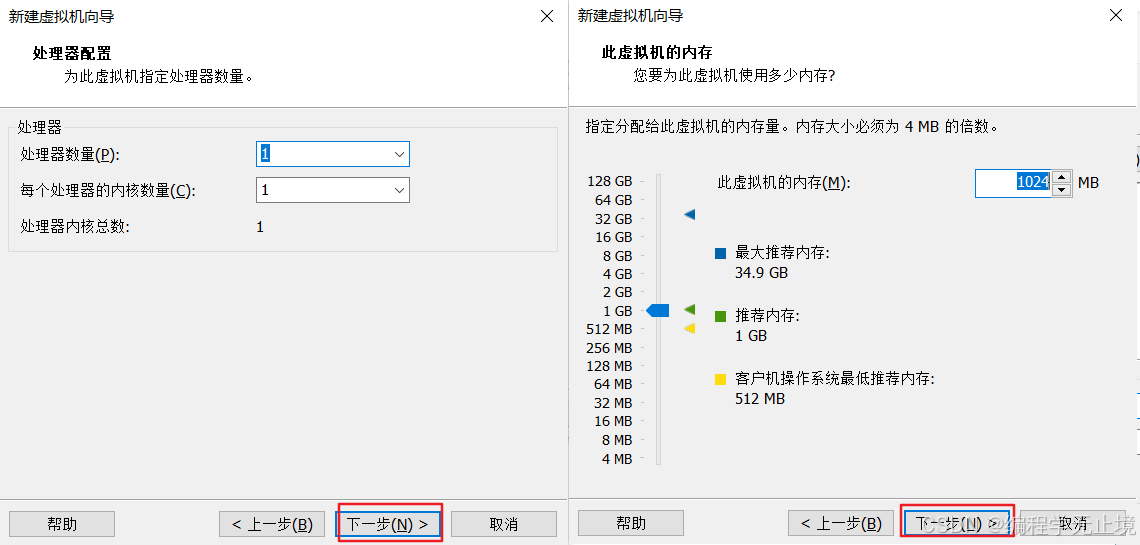Click 取消 in processor configuration dialog
Image resolution: width=1140 pixels, height=545 pixels.
pyautogui.click(x=504, y=524)
